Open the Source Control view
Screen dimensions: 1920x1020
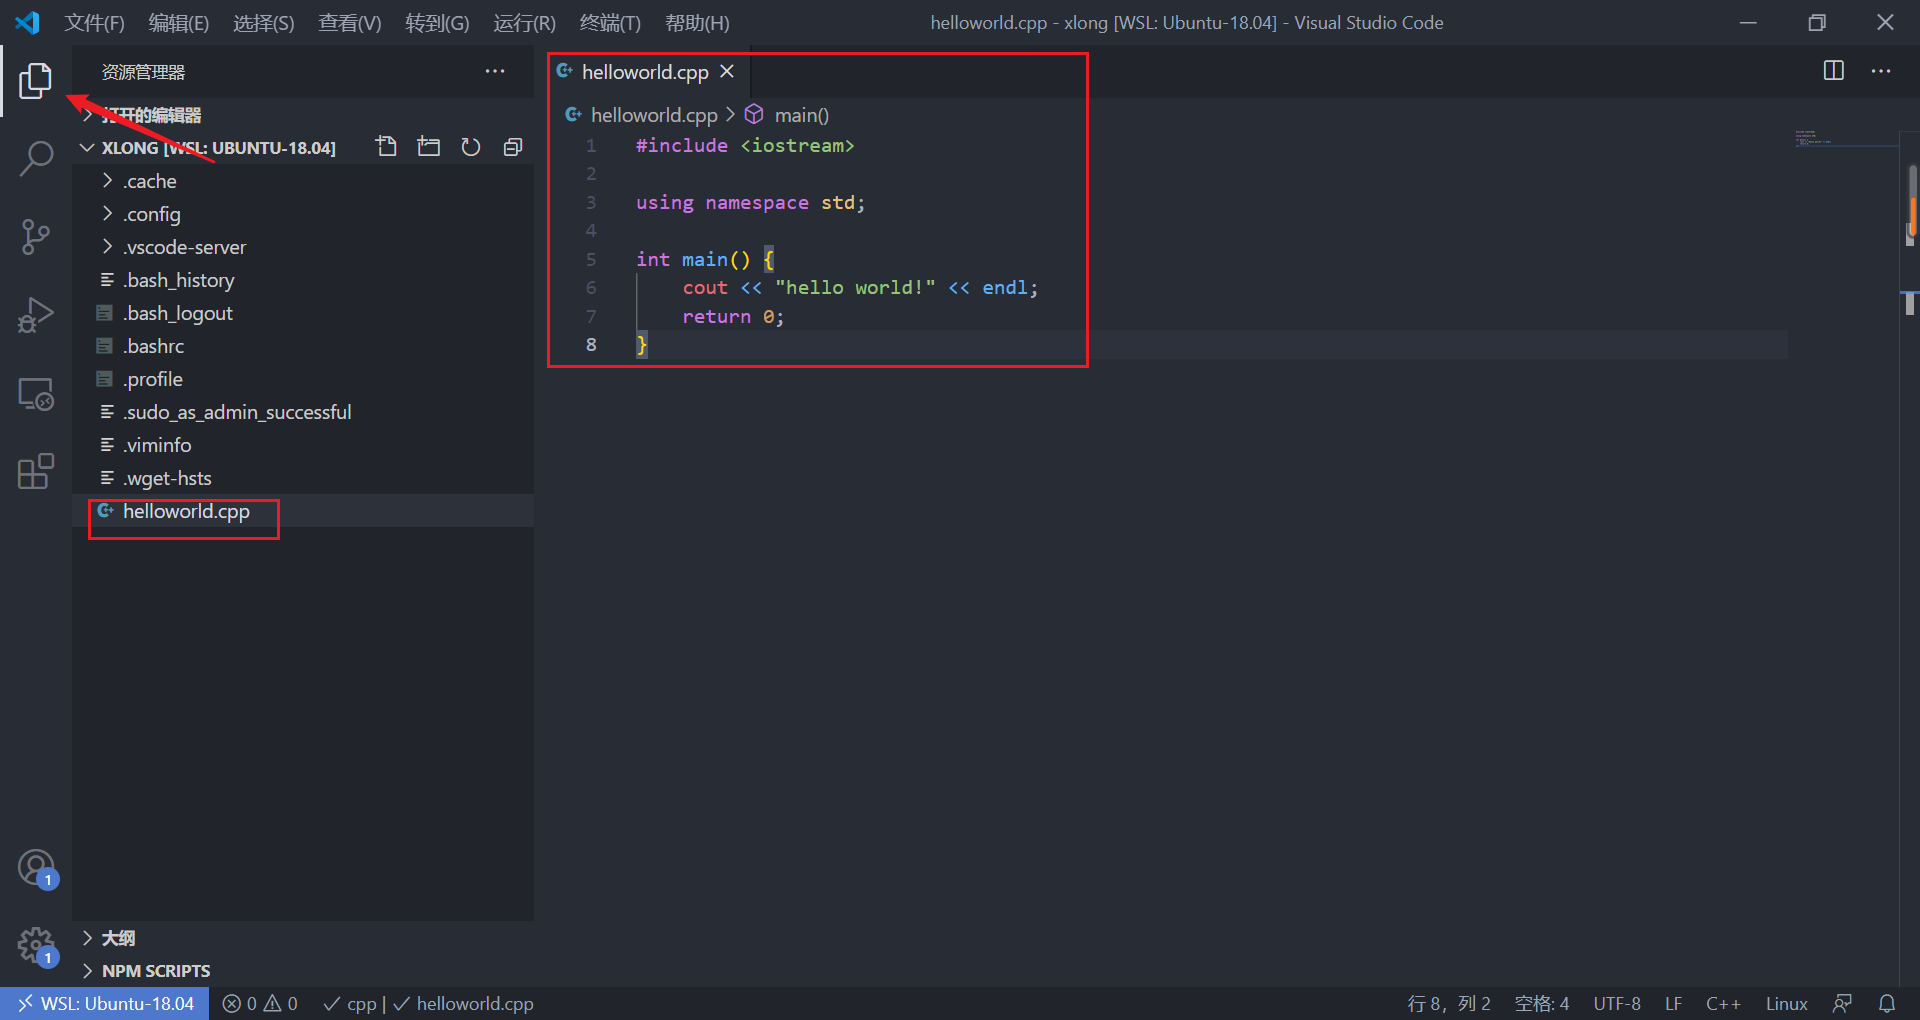(x=36, y=237)
